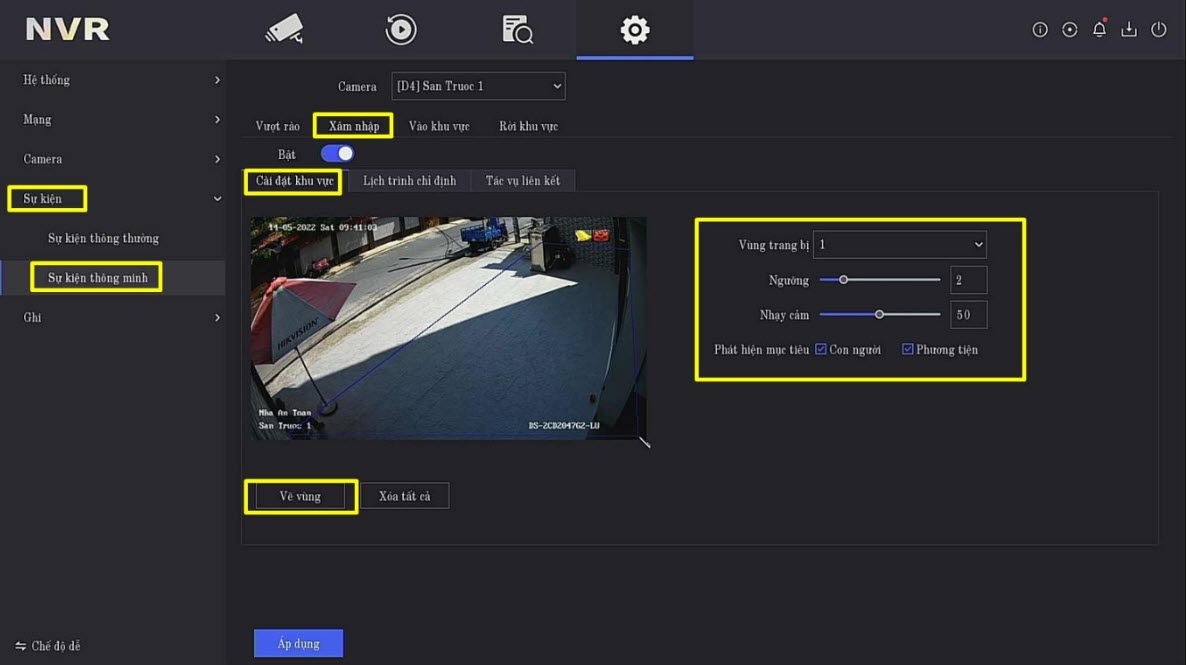Uncheck the Con người checkbox
The image size is (1187, 665).
(x=821, y=349)
